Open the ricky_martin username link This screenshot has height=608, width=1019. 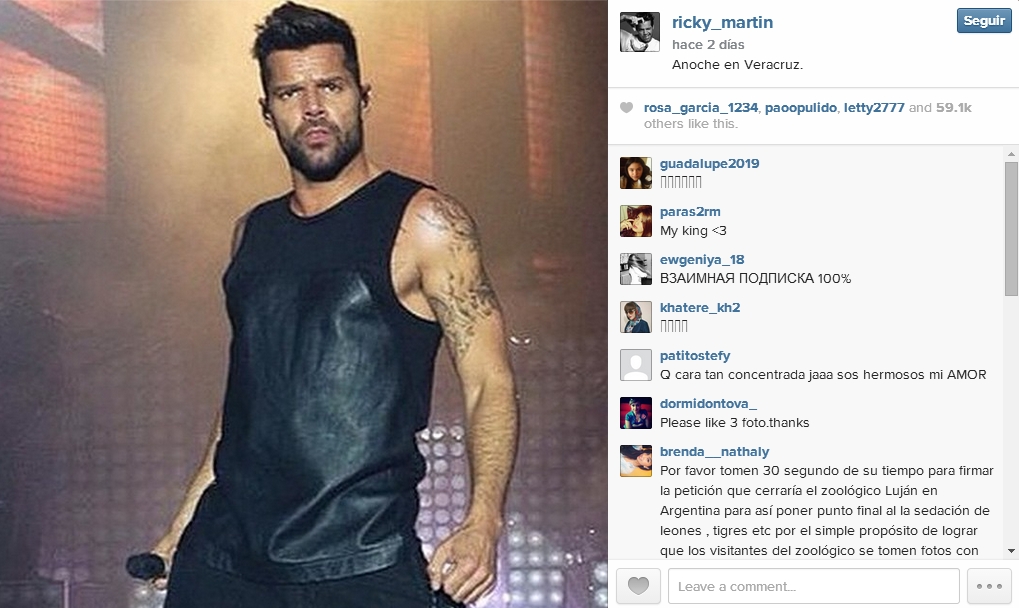click(722, 22)
